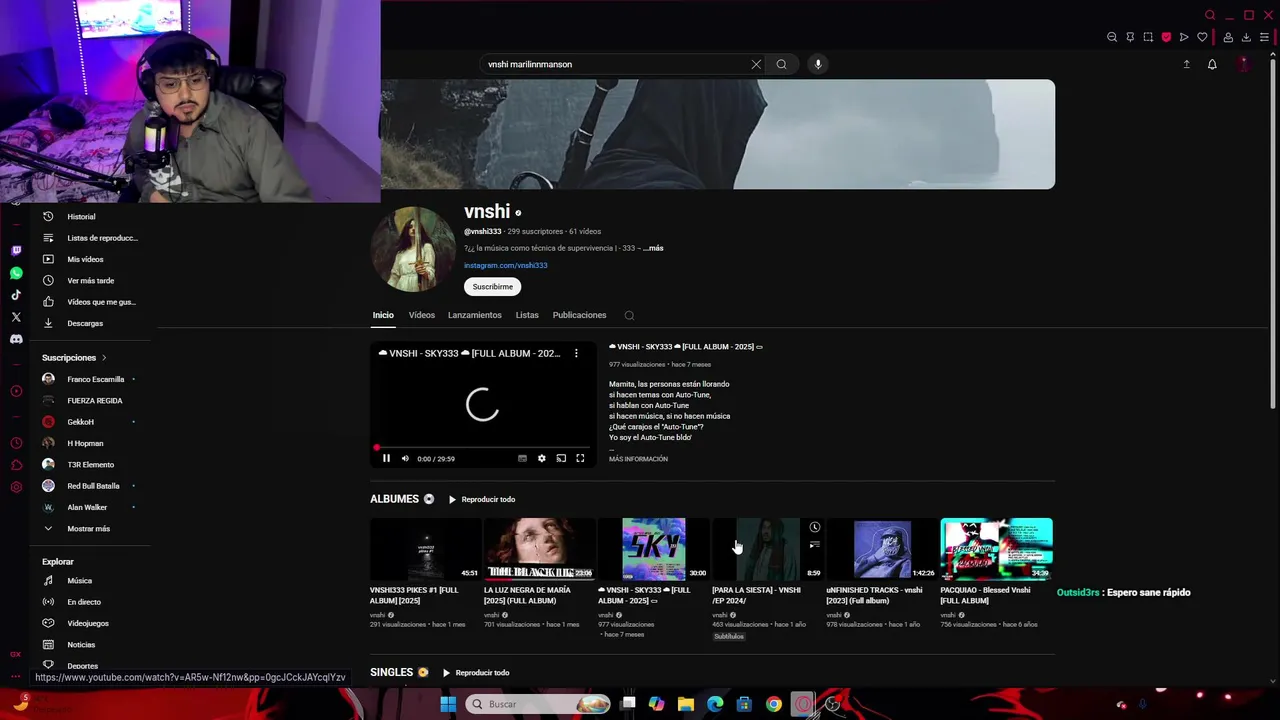Expand channel description with ...más

click(x=653, y=248)
